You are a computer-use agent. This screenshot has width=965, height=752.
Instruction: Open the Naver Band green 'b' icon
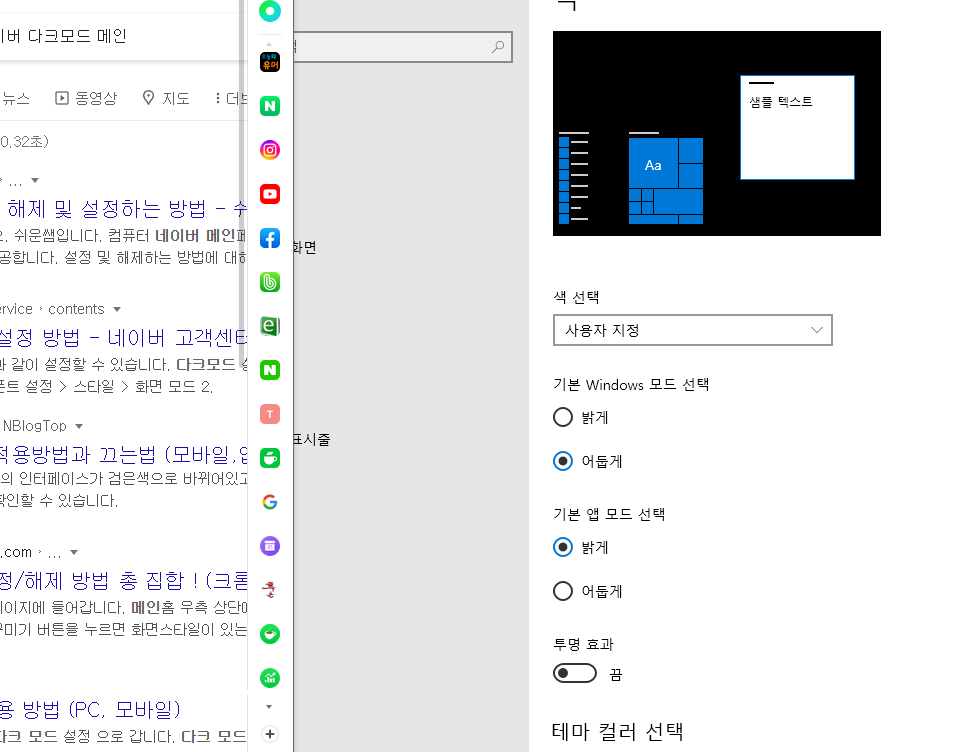[x=270, y=282]
